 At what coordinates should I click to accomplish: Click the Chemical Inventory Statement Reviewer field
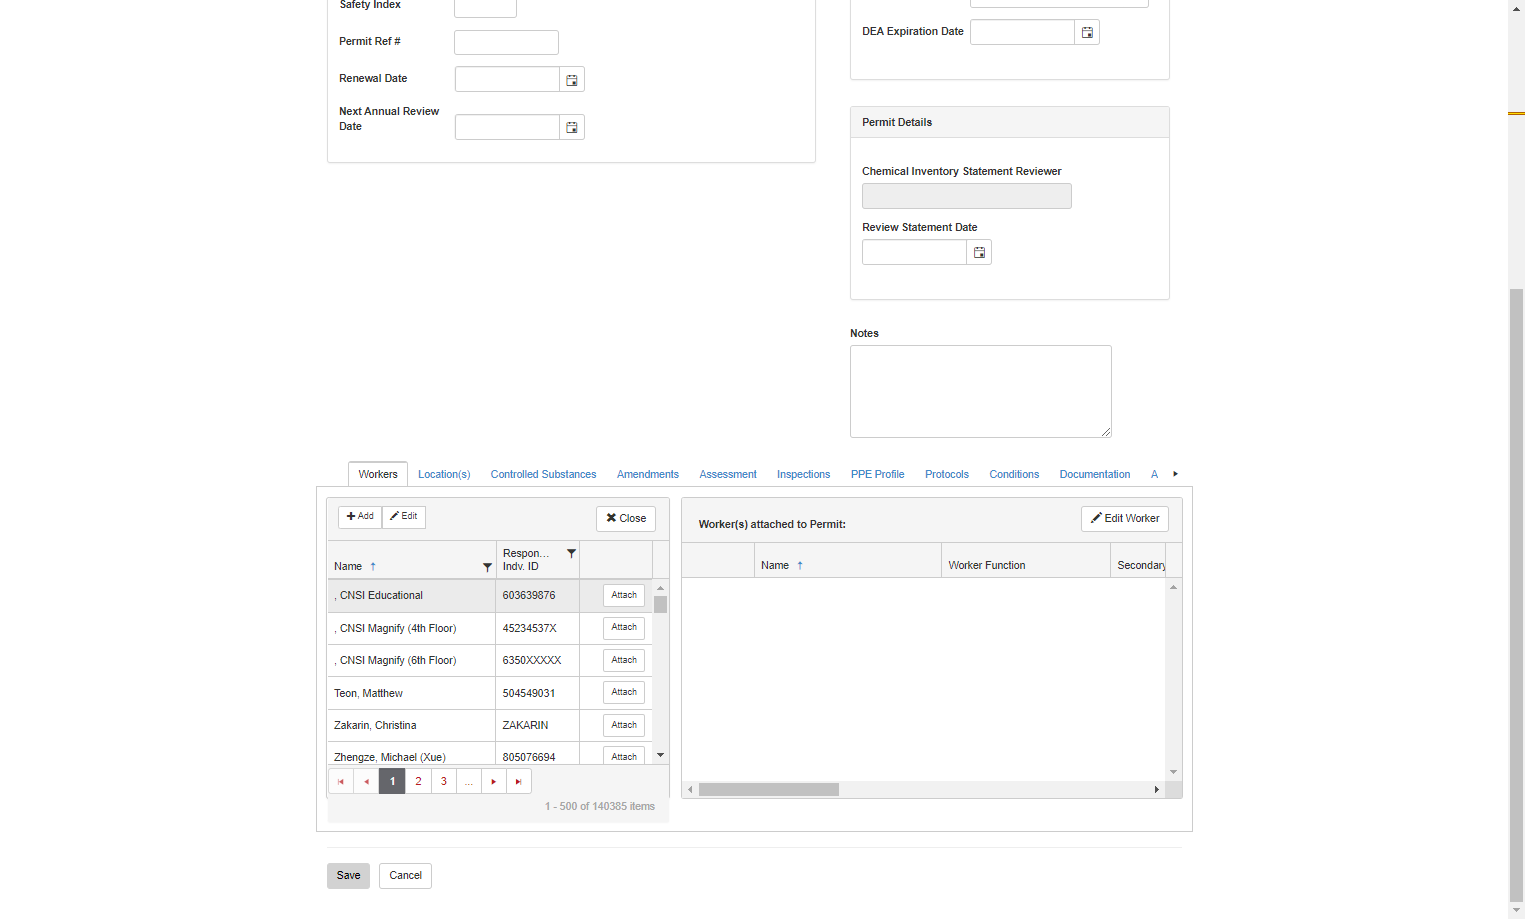tap(966, 196)
